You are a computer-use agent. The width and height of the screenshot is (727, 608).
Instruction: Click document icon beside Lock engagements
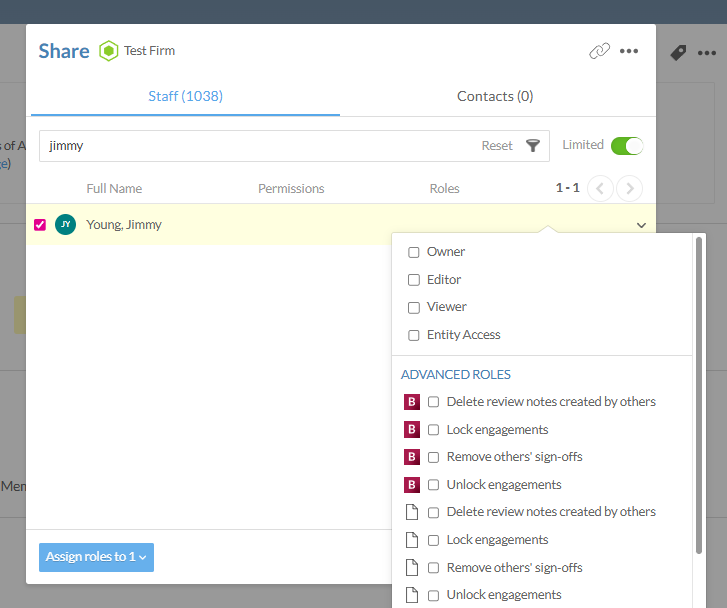click(412, 540)
